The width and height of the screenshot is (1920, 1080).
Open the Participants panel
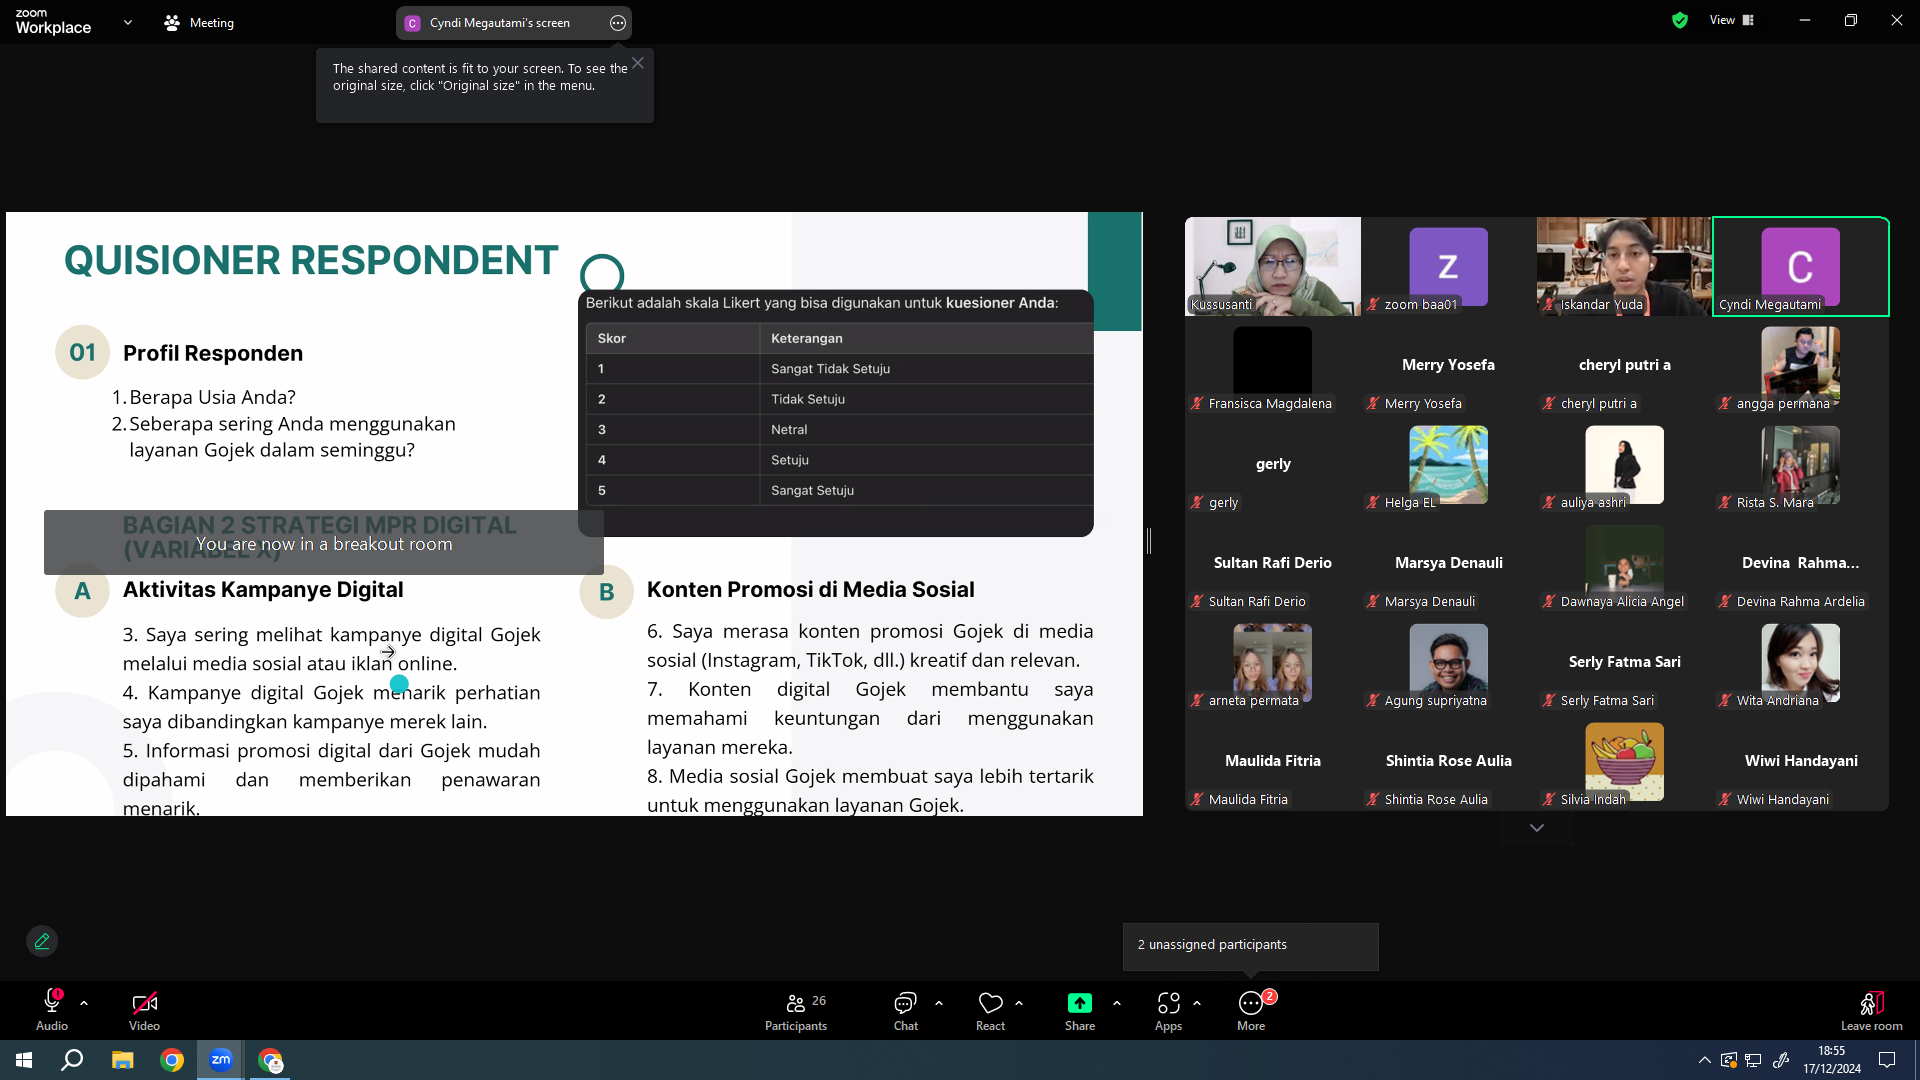pyautogui.click(x=796, y=1011)
